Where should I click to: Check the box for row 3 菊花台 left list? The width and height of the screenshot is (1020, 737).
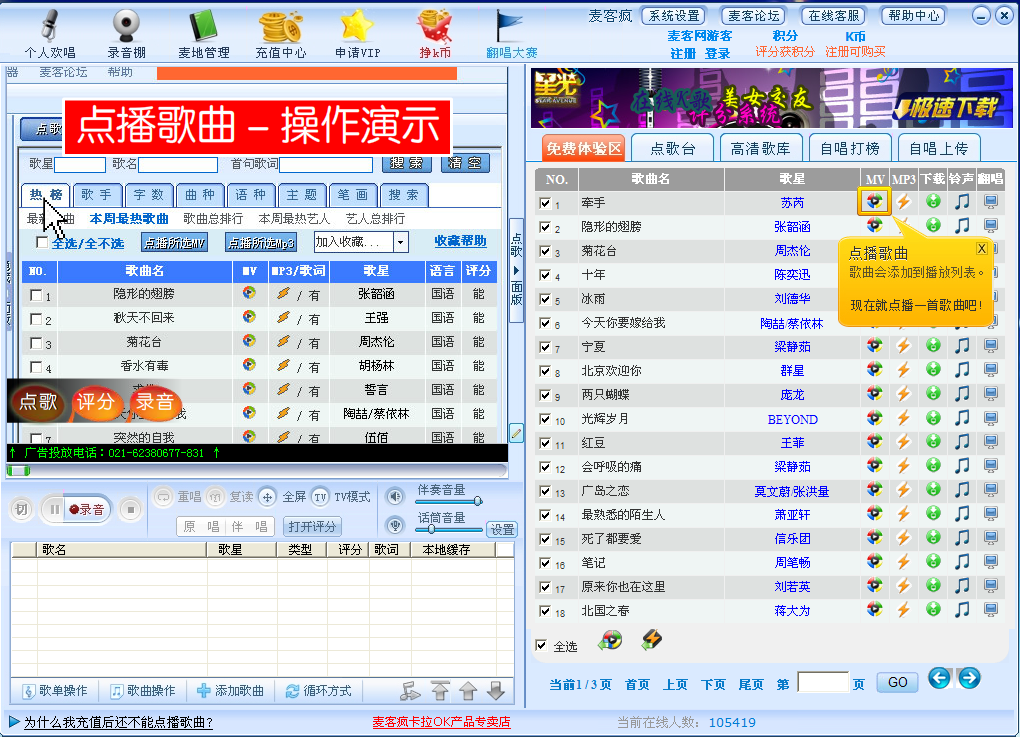36,343
